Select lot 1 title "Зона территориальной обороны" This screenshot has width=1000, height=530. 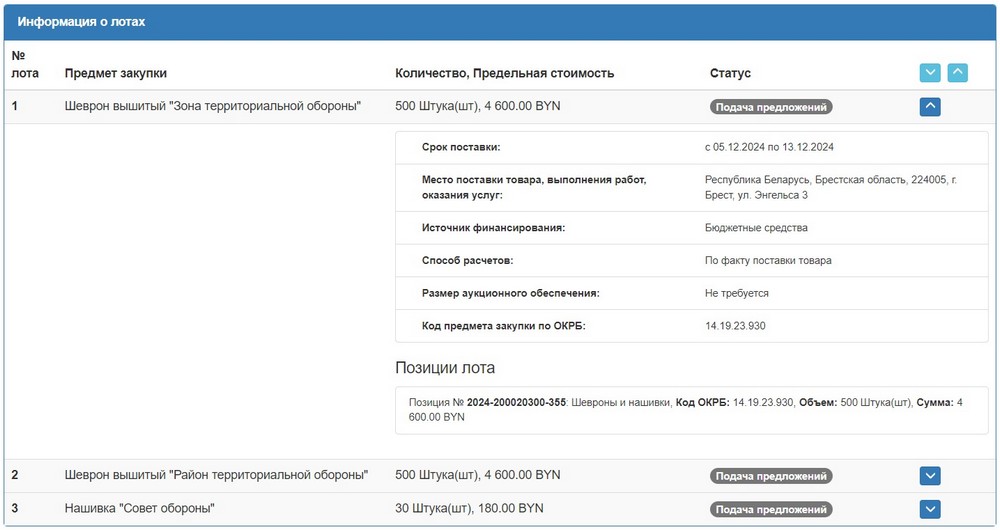[212, 106]
